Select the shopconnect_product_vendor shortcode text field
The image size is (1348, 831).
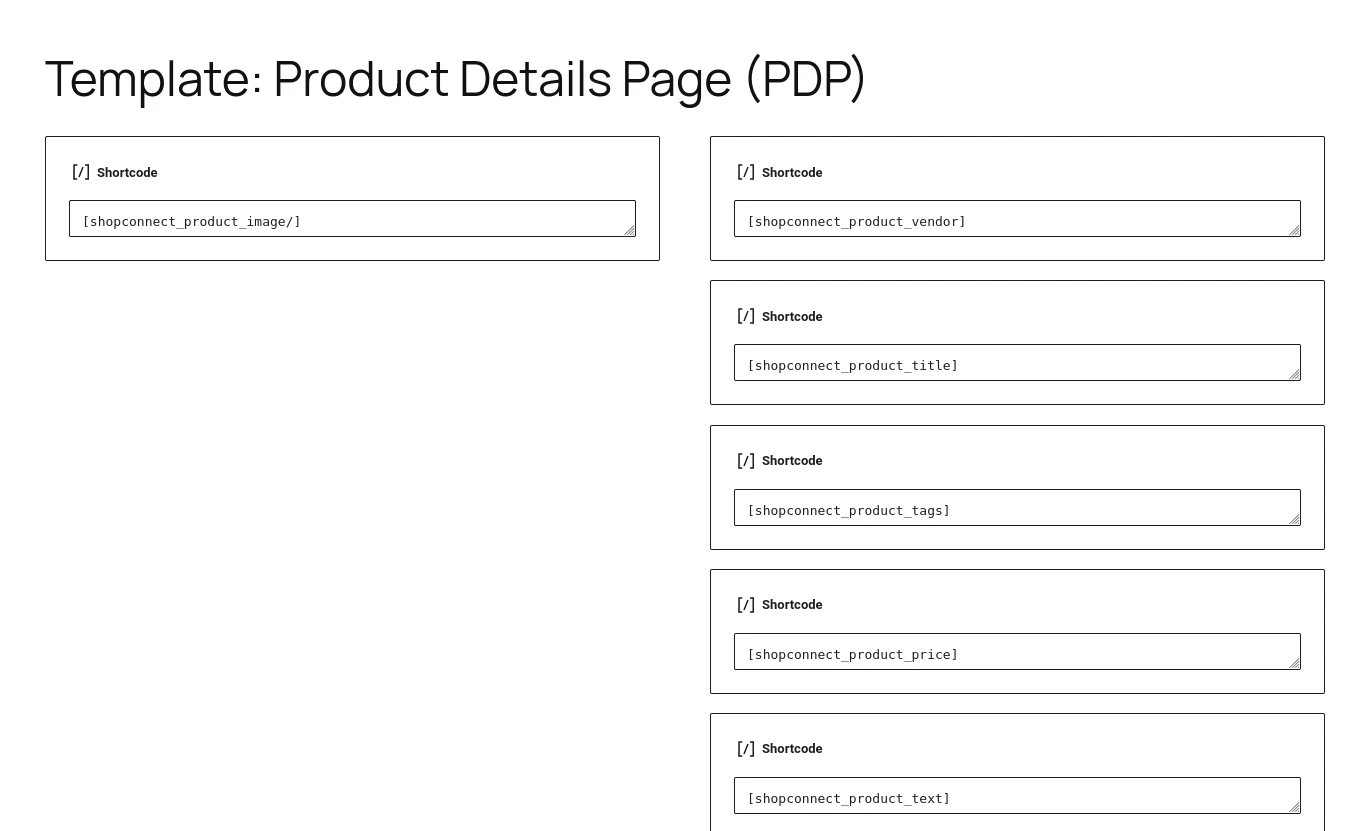coord(1017,218)
